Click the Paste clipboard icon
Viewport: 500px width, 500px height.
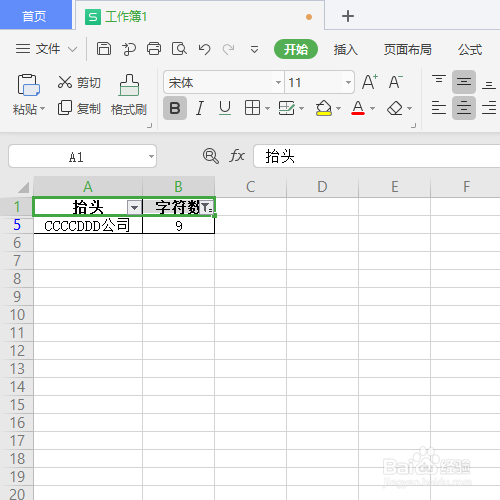point(28,85)
